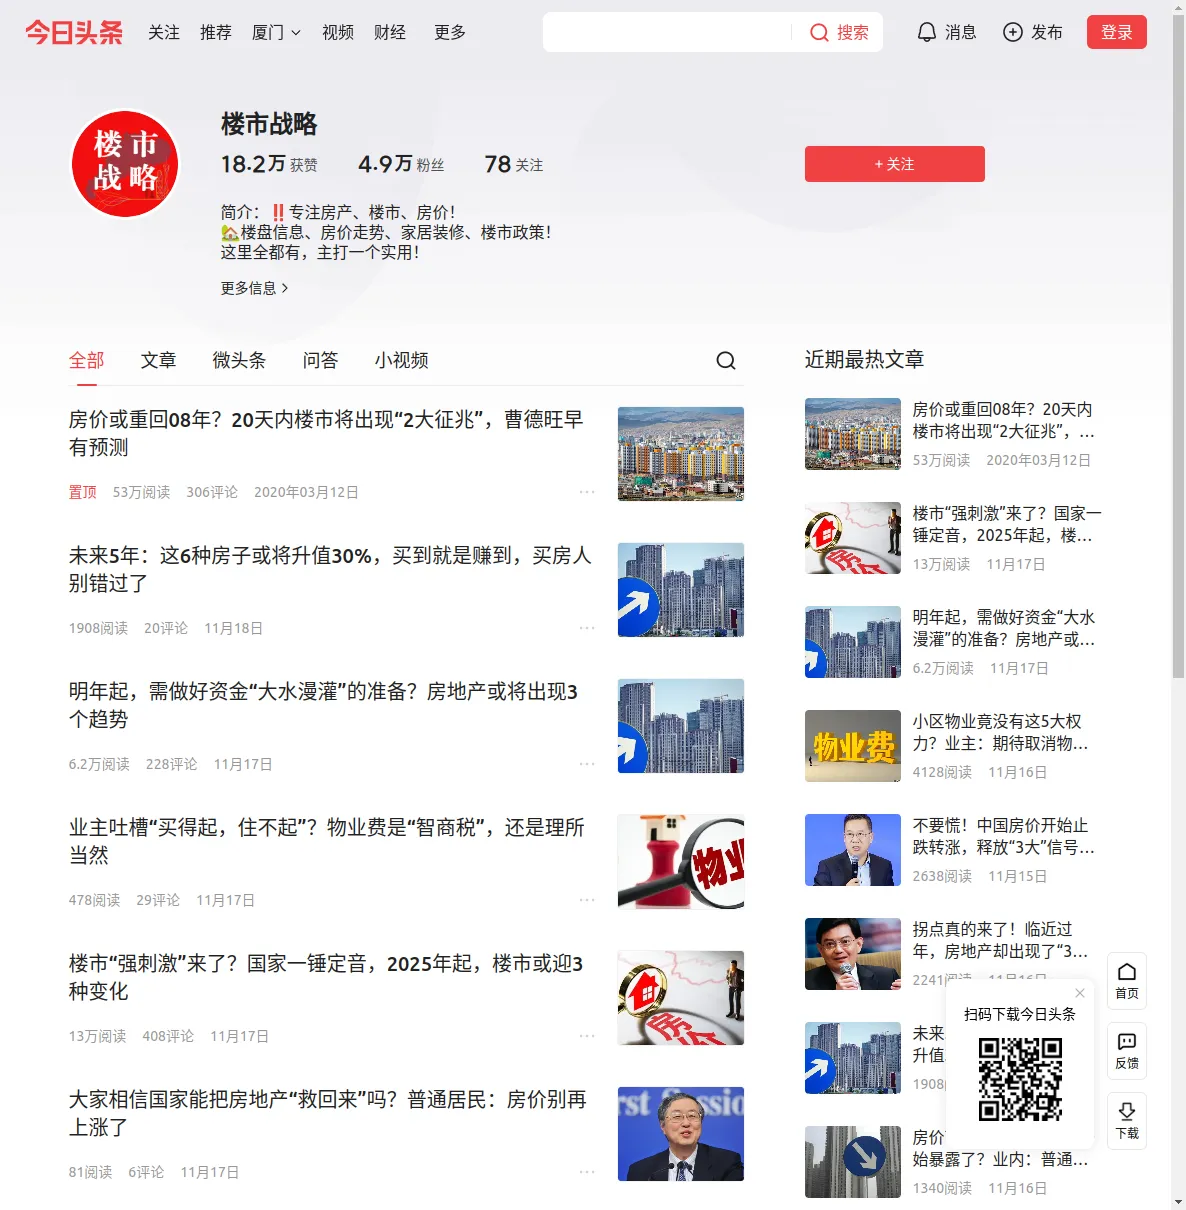The width and height of the screenshot is (1186, 1210).
Task: Click 20评论 under 未来5年 article
Action: (x=166, y=628)
